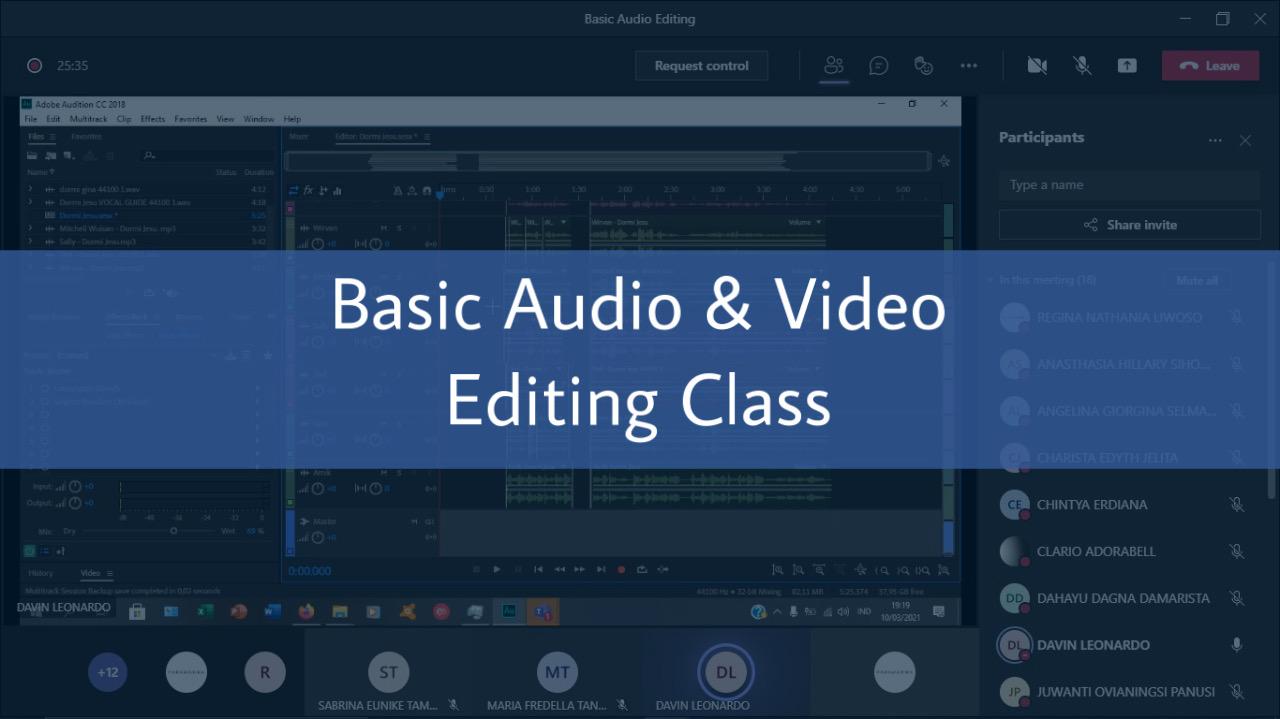This screenshot has width=1280, height=719.
Task: Click the Request control button
Action: pyautogui.click(x=701, y=66)
